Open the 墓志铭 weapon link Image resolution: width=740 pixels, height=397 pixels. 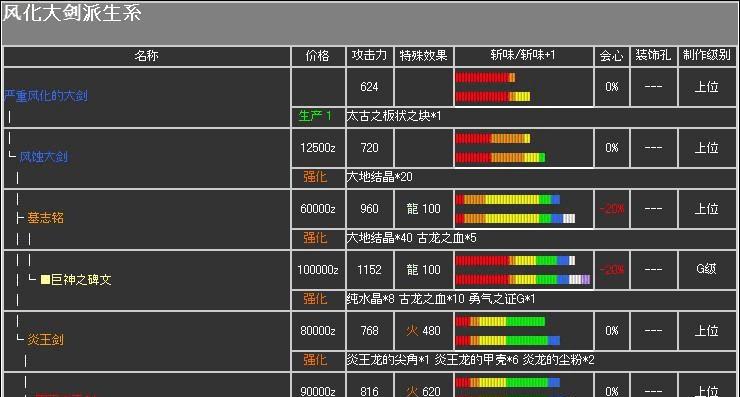click(x=45, y=218)
